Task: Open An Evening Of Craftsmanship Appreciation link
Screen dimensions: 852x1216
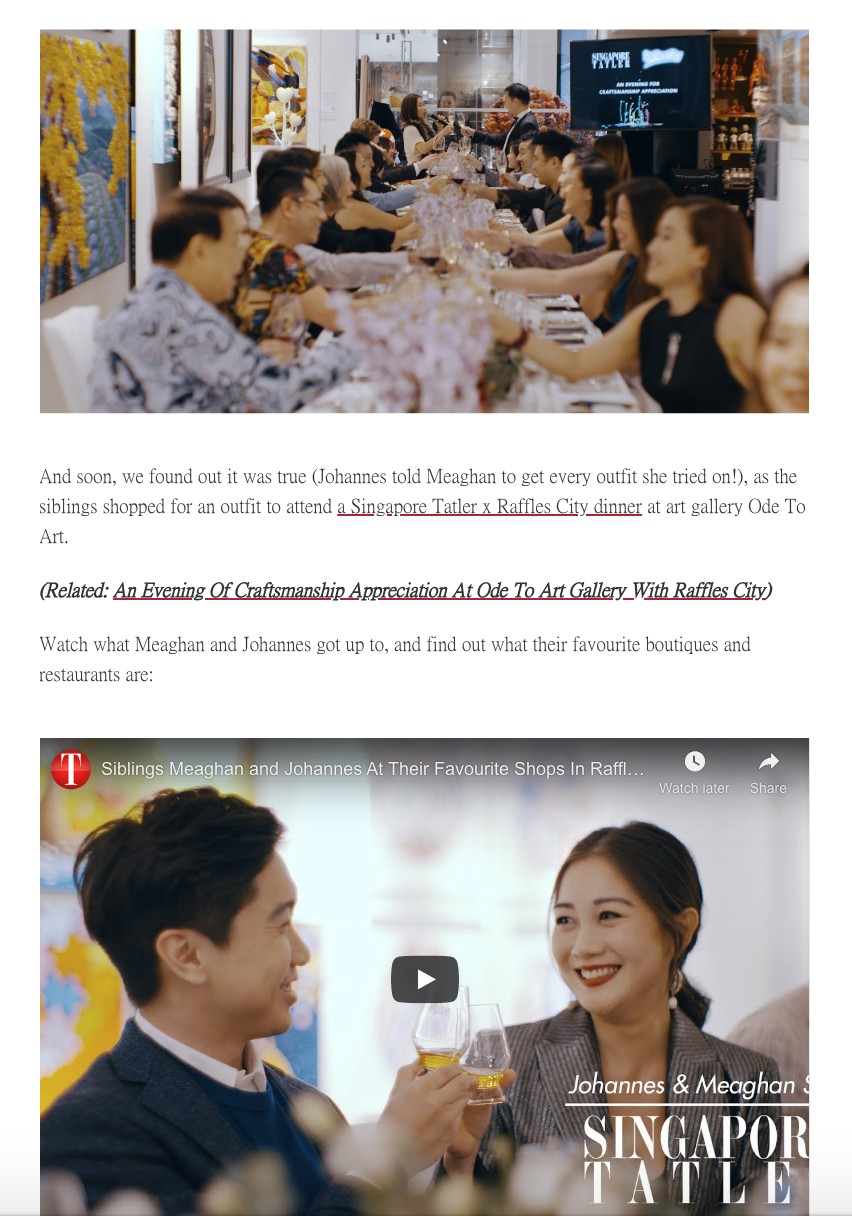Action: coord(439,591)
